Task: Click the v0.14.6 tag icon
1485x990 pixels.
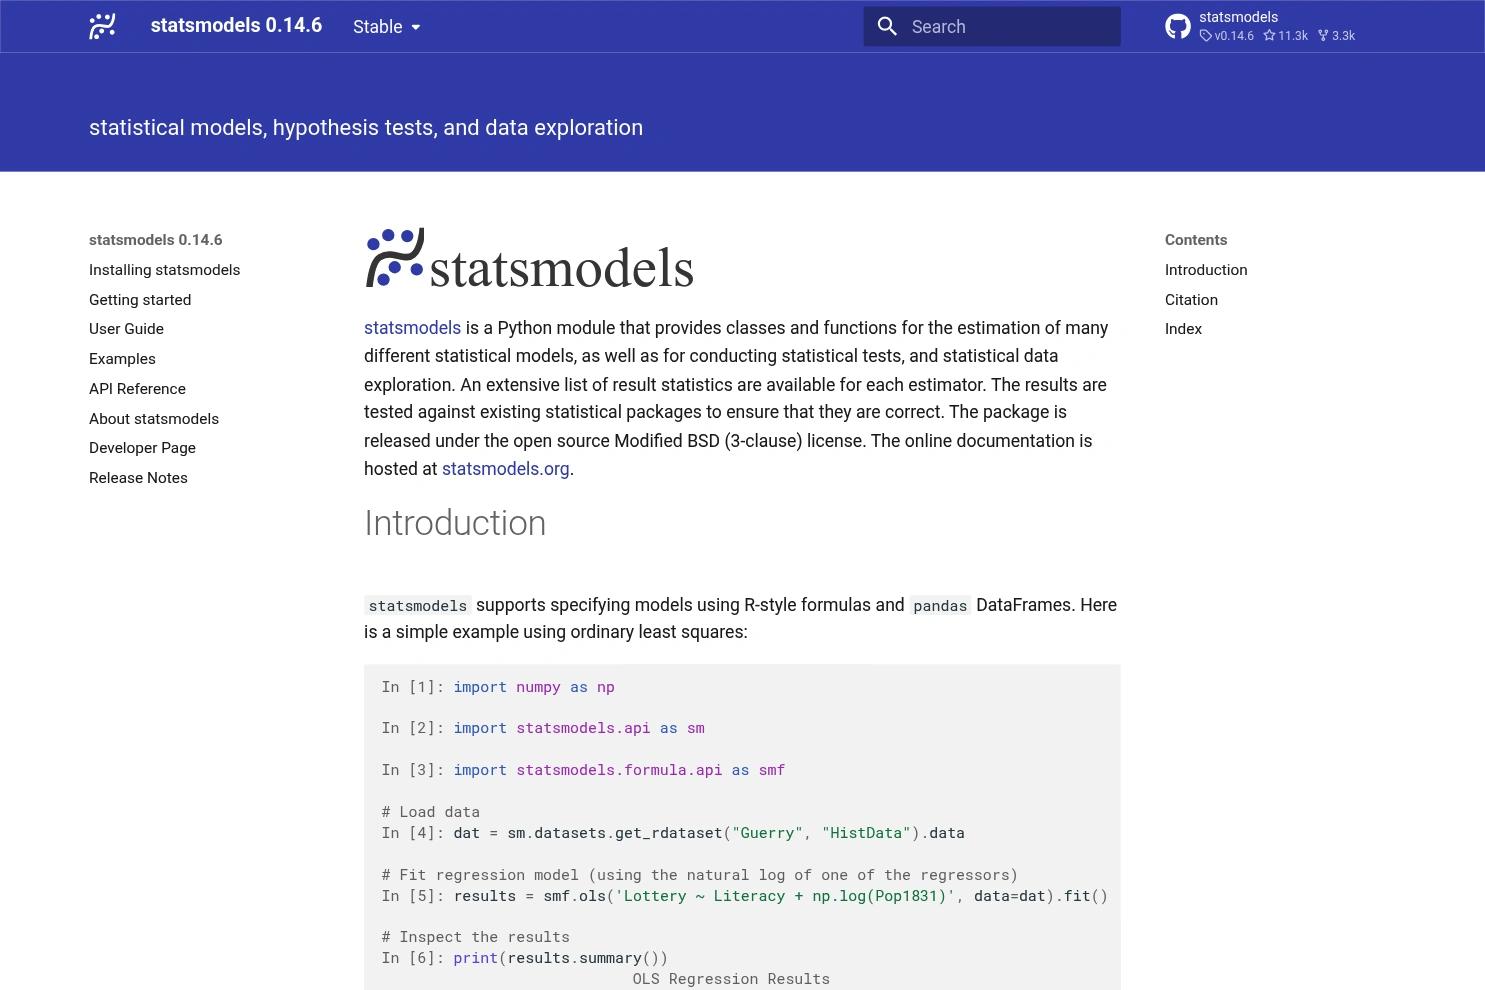Action: point(1206,36)
